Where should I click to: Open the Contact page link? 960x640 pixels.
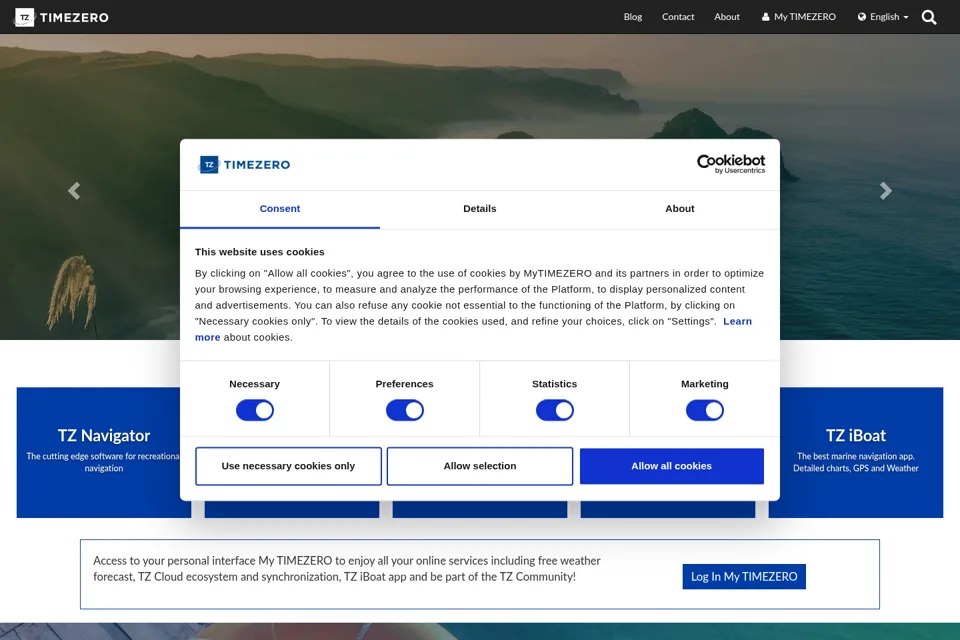tap(678, 17)
